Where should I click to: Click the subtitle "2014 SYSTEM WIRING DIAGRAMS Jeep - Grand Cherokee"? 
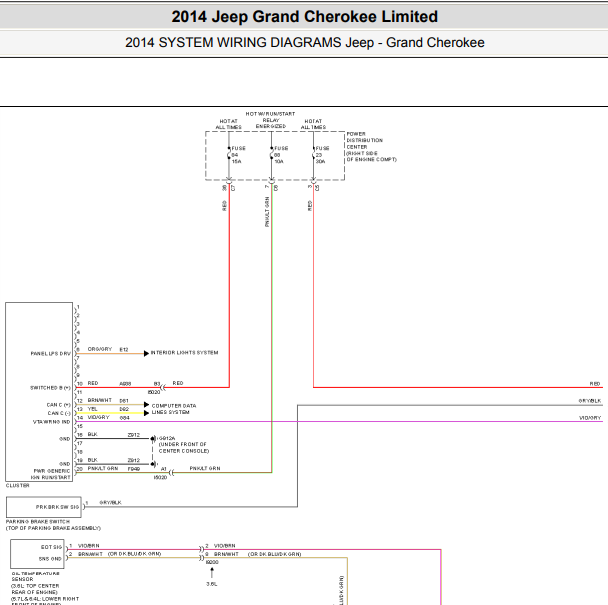pyautogui.click(x=304, y=42)
